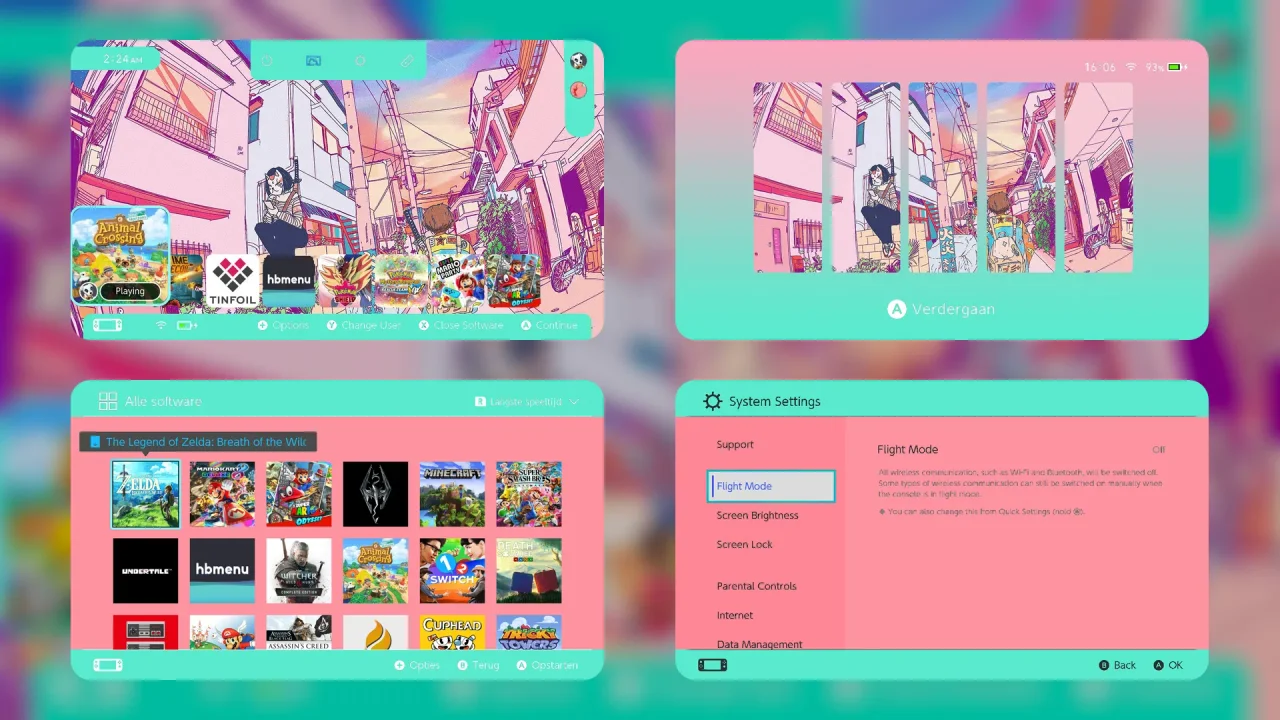
Task: Toggle the Flight Mode Off setting
Action: [1158, 450]
